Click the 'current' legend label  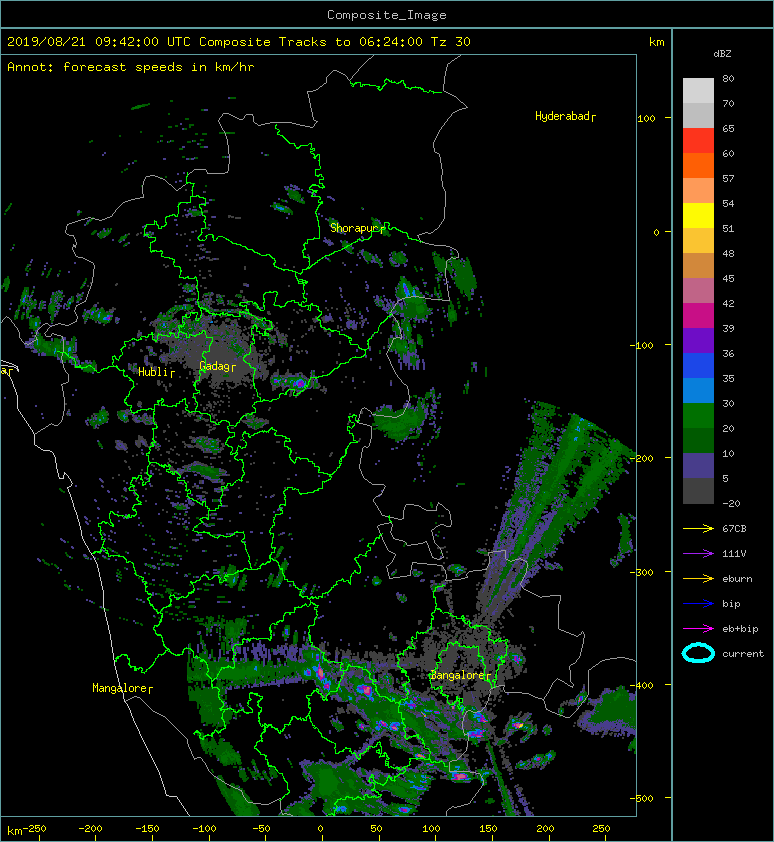pos(743,654)
